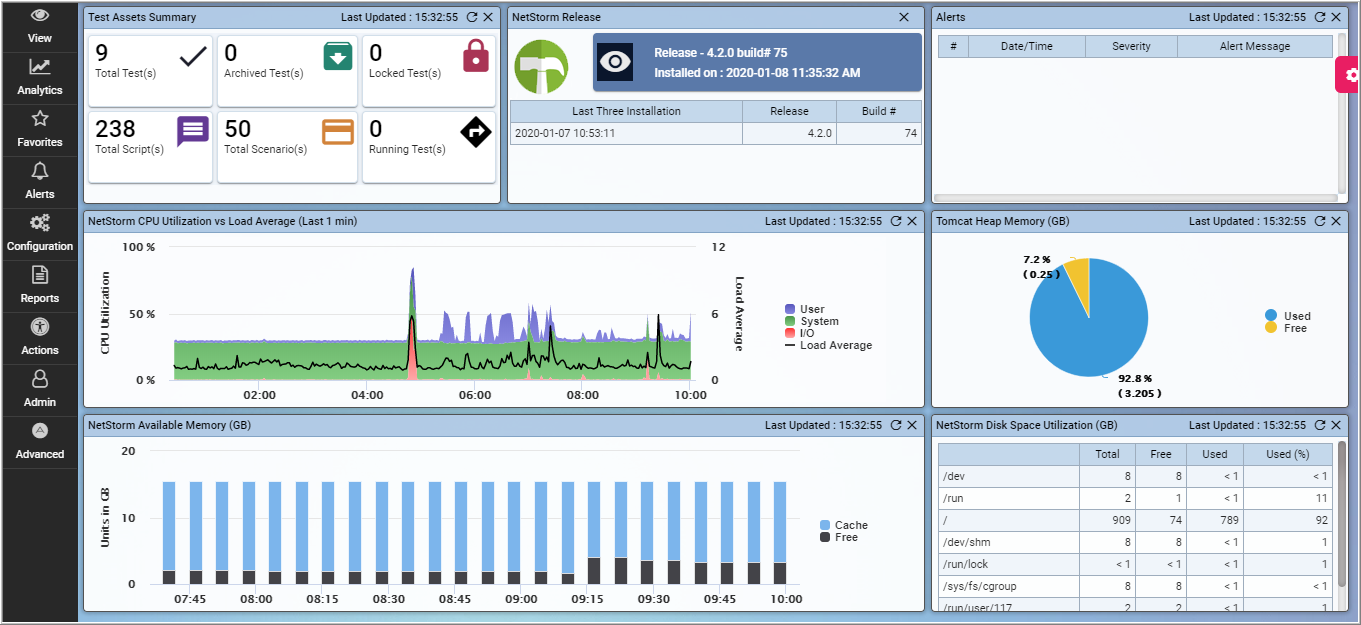Image resolution: width=1361 pixels, height=625 pixels.
Task: Click the 10:00 bar in available memory chart
Action: [780, 533]
